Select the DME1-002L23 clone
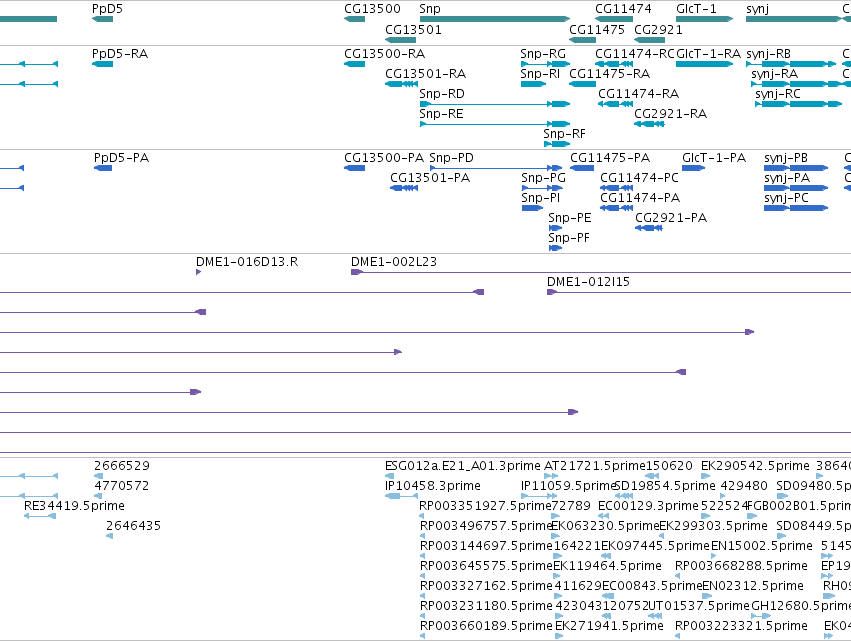Image resolution: width=851 pixels, height=641 pixels. (601, 272)
